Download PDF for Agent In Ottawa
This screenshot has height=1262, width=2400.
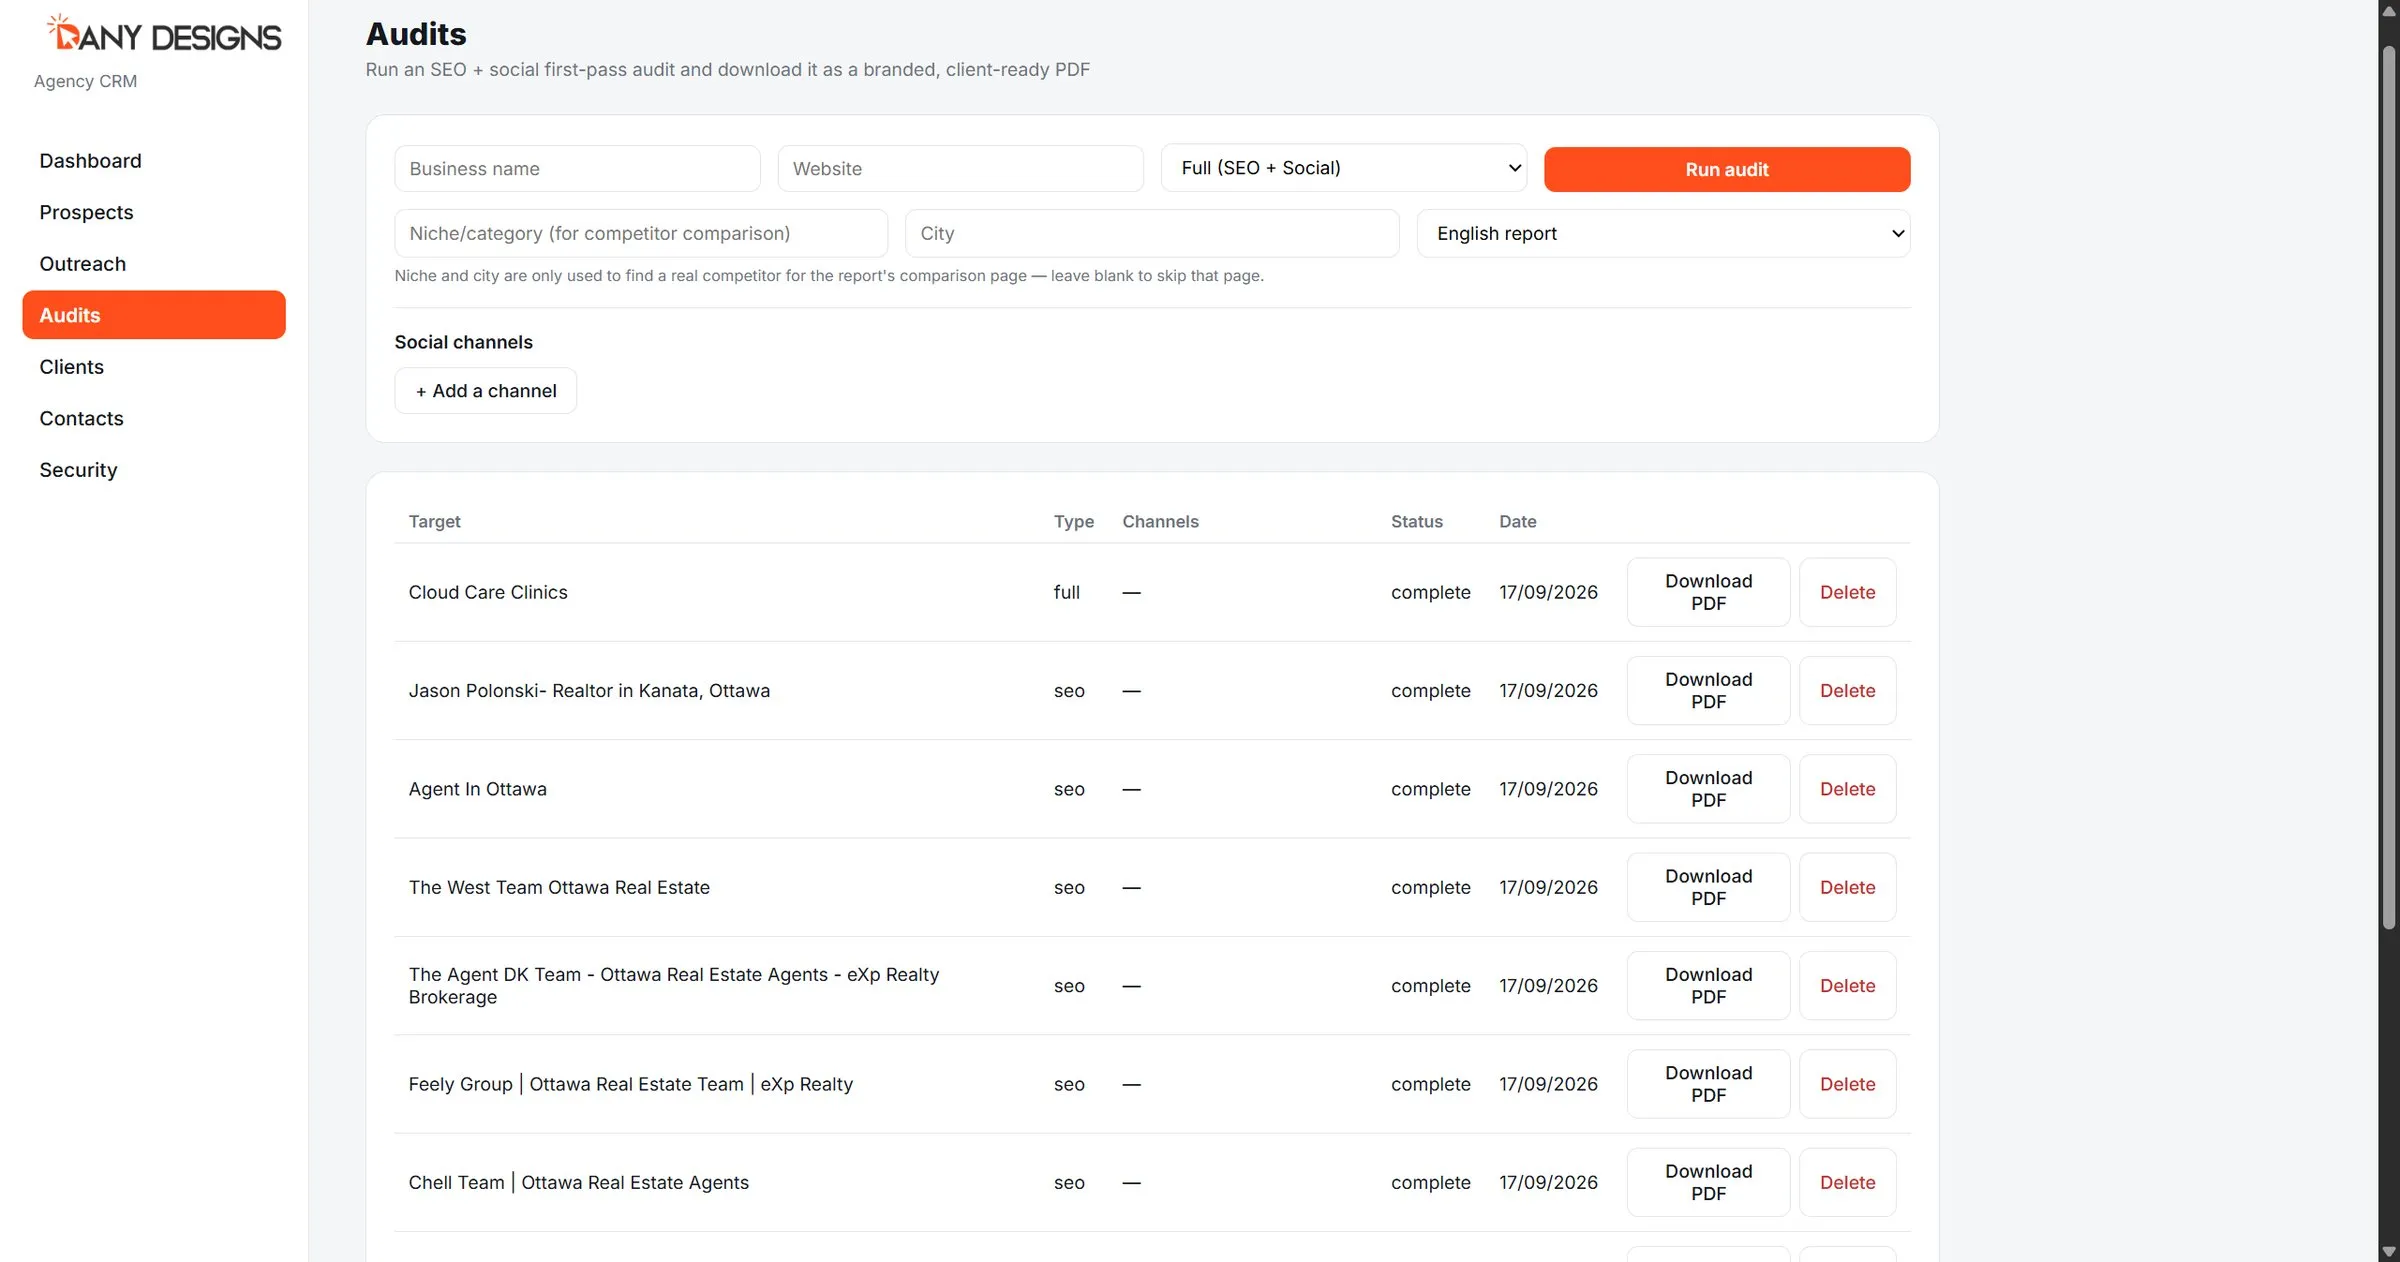pos(1709,789)
